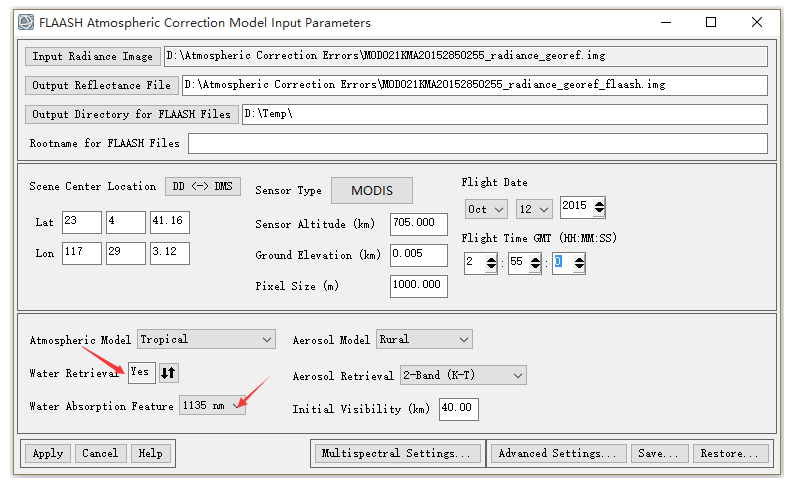Click the longitude seconds field showing 3.12
This screenshot has height=481, width=799.
click(170, 253)
